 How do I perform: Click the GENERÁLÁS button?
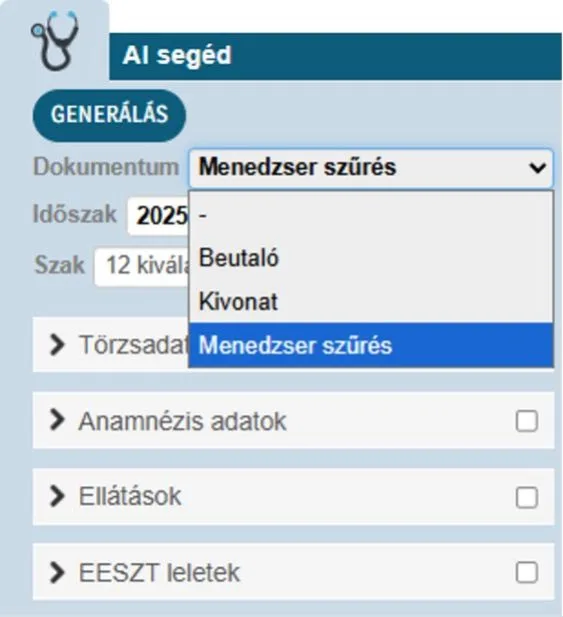pyautogui.click(x=109, y=115)
